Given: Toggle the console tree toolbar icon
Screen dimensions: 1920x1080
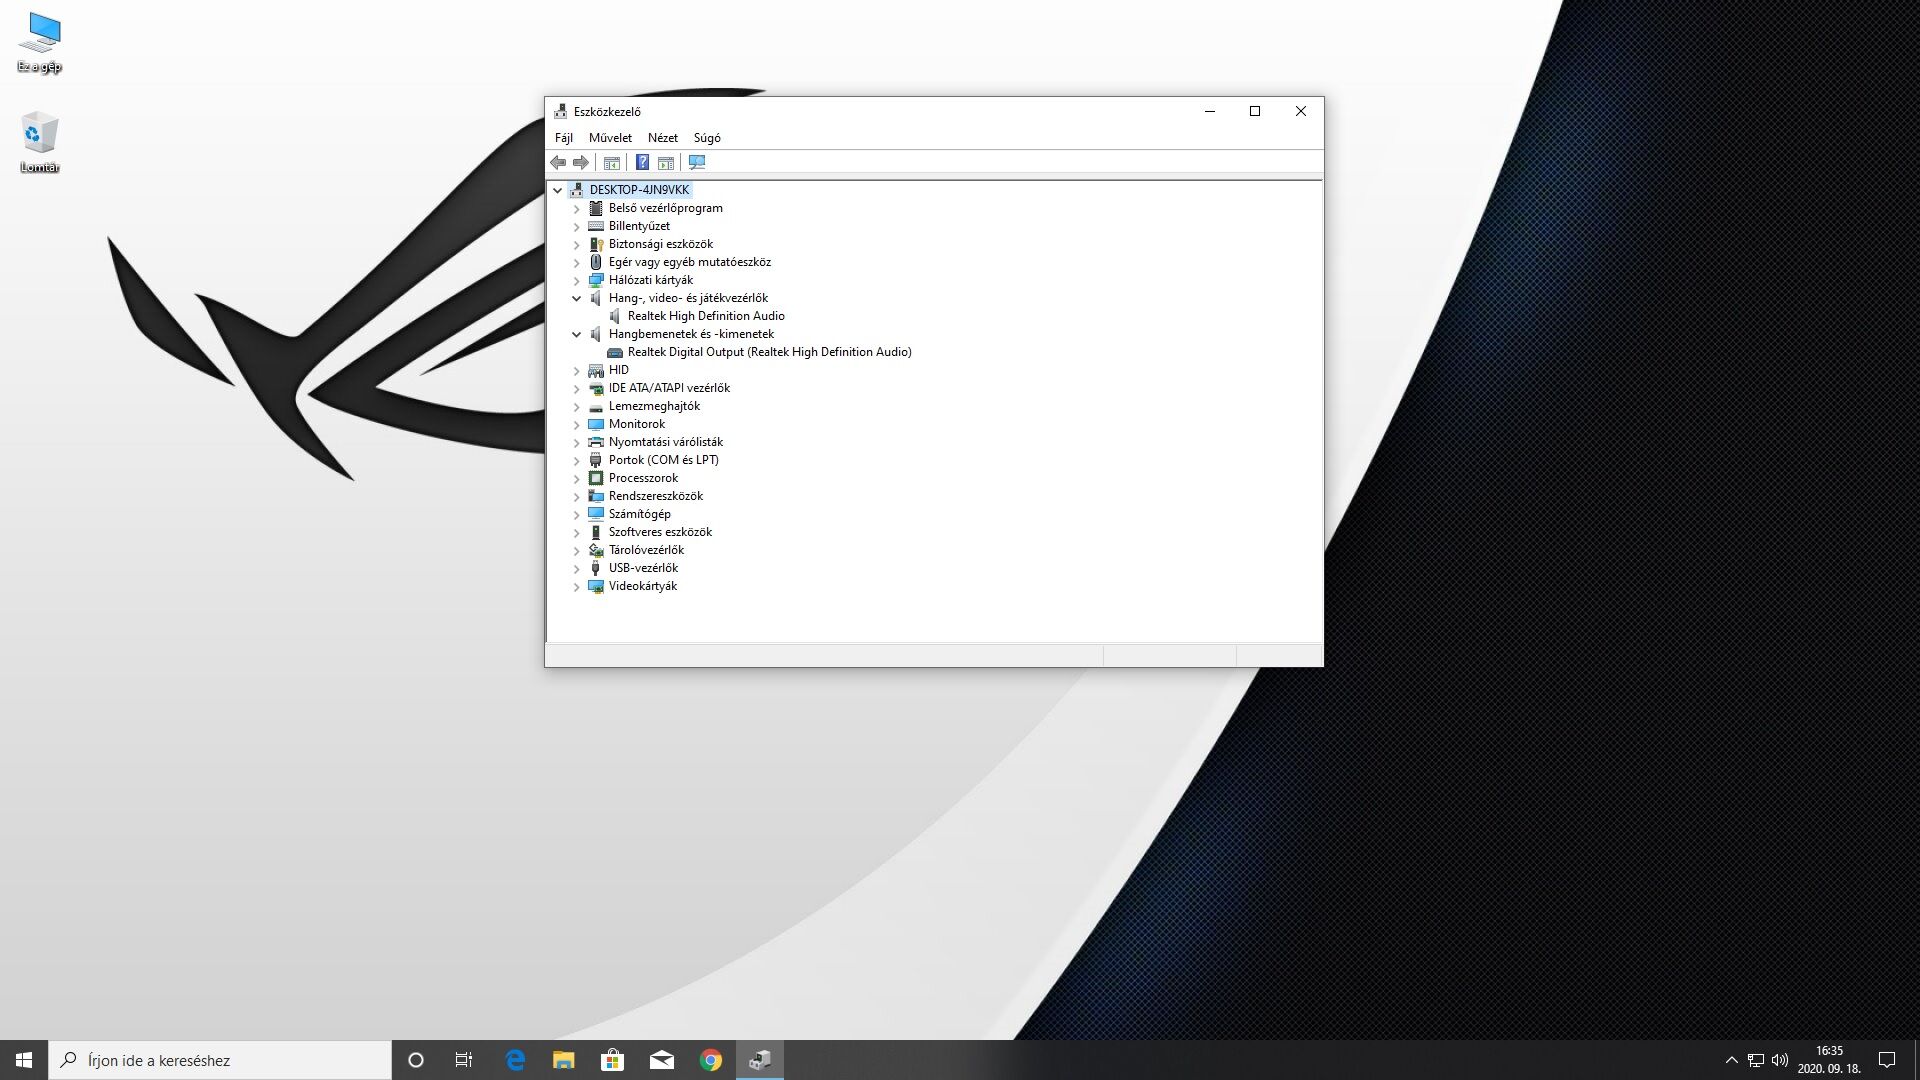Looking at the screenshot, I should 612,162.
